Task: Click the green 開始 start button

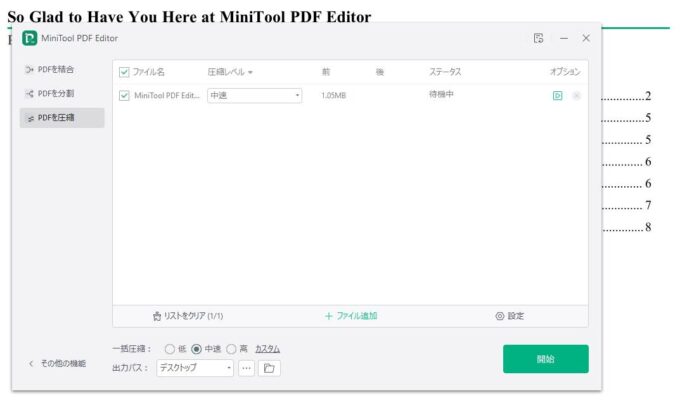Action: [546, 359]
